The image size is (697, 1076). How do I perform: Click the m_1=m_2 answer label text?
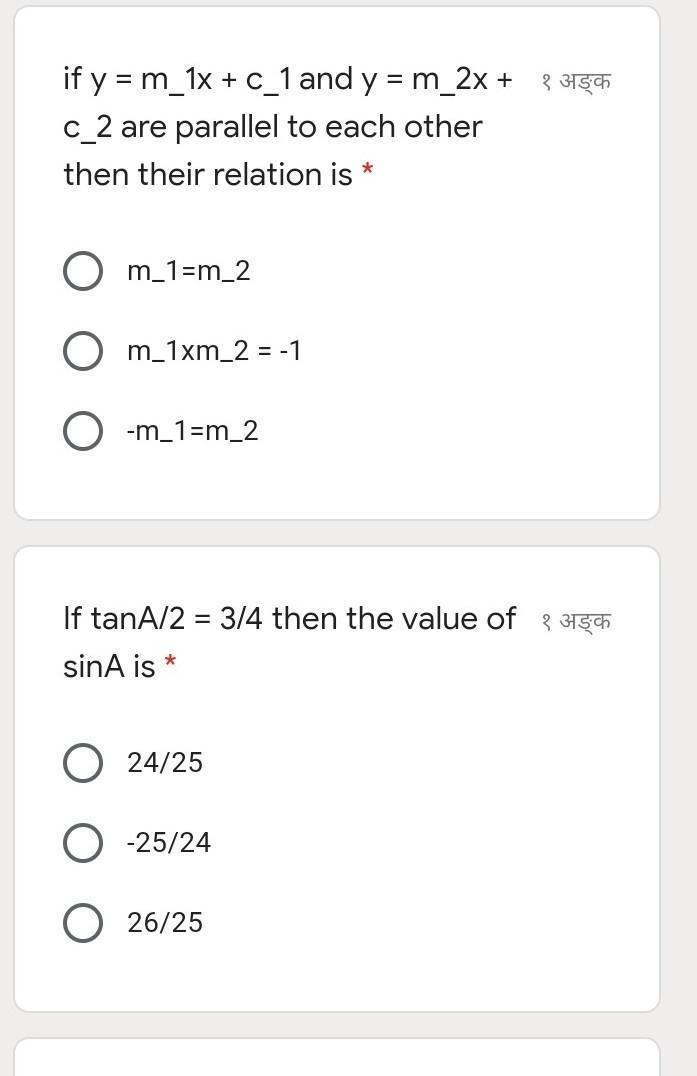(x=188, y=271)
